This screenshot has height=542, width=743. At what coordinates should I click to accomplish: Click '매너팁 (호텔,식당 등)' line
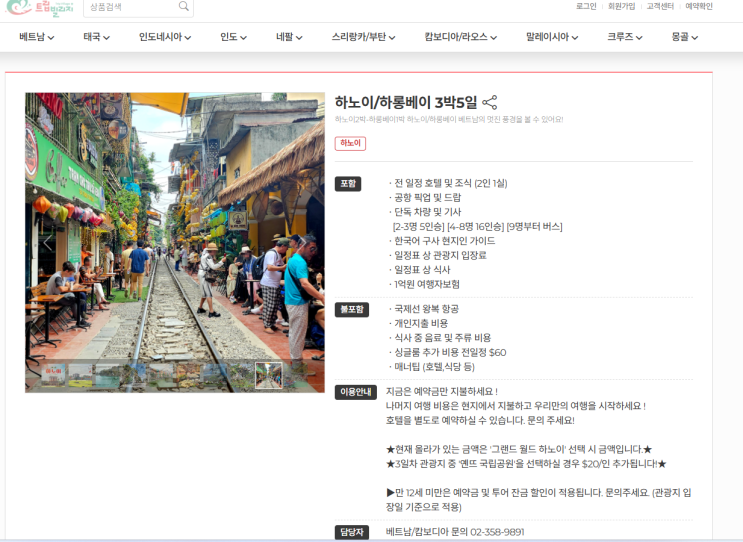tap(432, 367)
